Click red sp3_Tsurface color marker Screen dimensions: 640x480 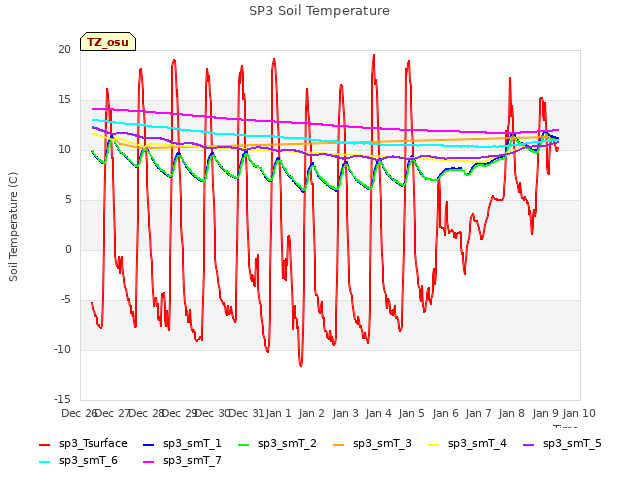pos(44,444)
